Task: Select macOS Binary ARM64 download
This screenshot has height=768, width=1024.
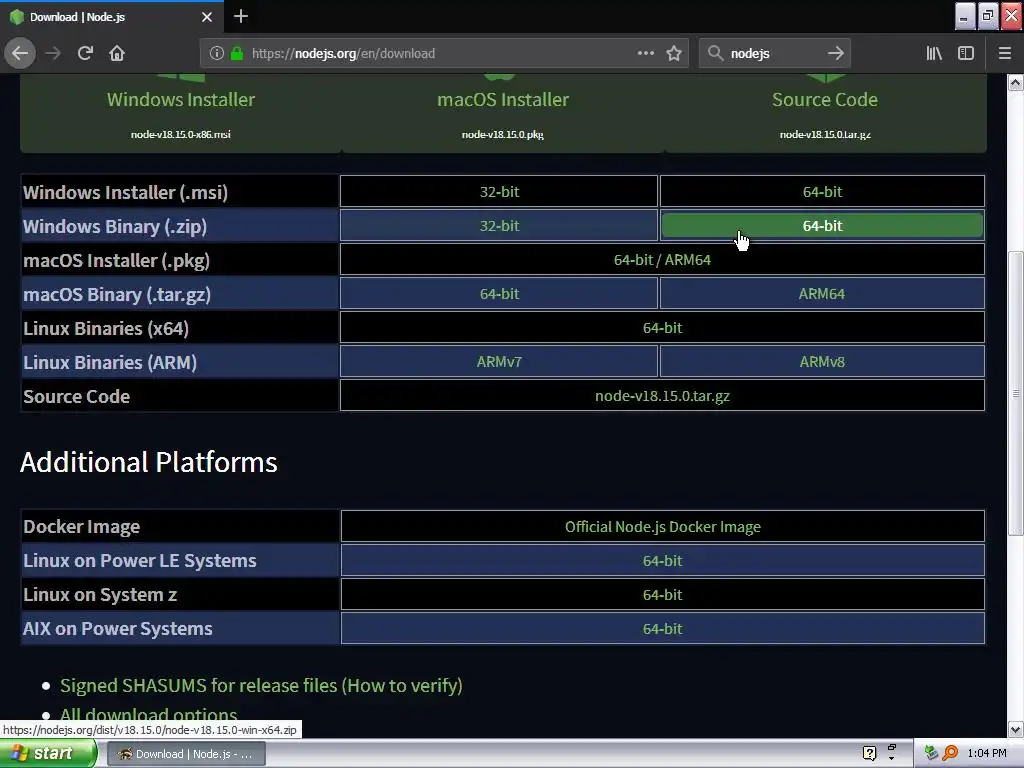Action: pyautogui.click(x=822, y=293)
